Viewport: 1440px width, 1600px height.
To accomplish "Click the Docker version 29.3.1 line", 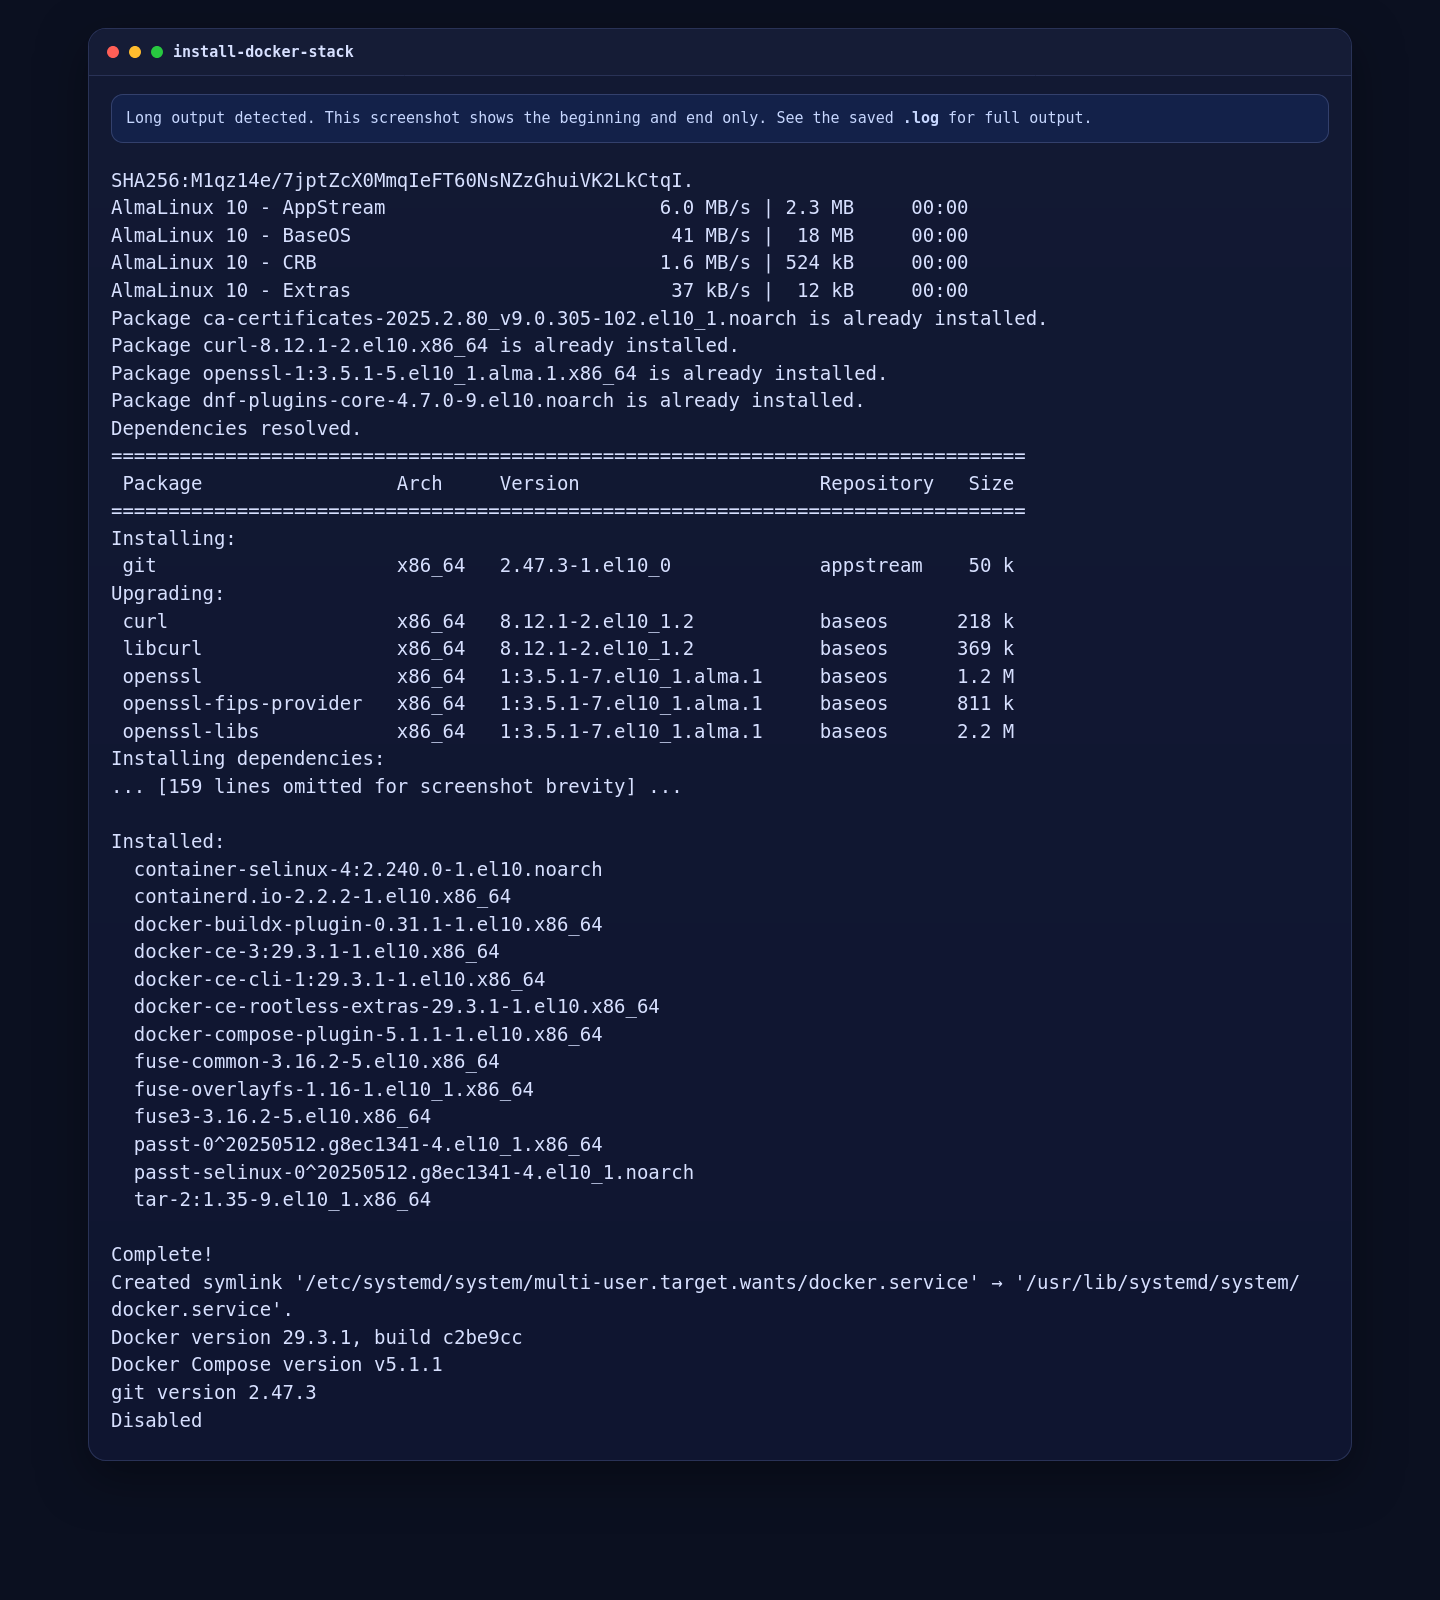I will [316, 1338].
